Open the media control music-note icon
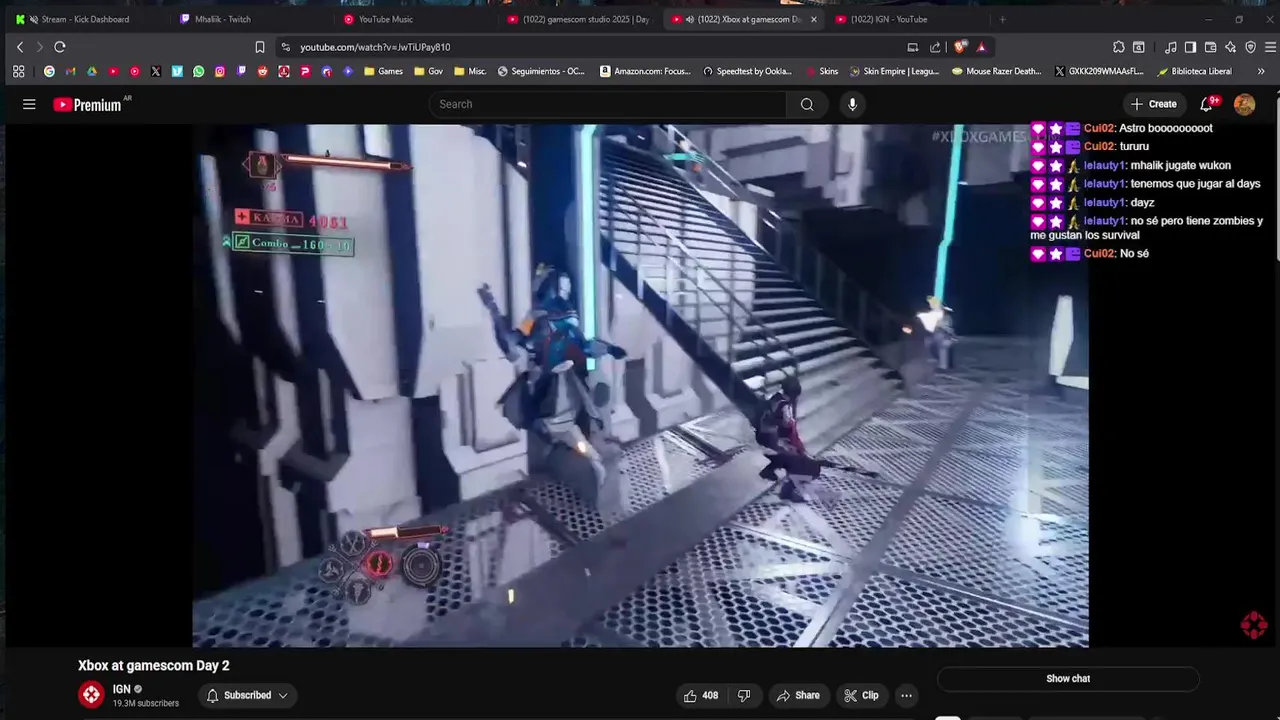 click(1170, 47)
